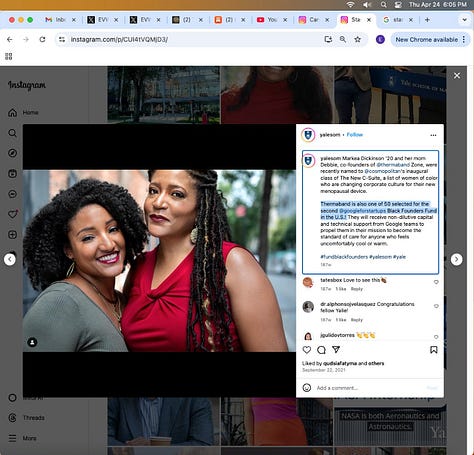
Task: Reply to tatesbox's comment
Action: coord(356,289)
